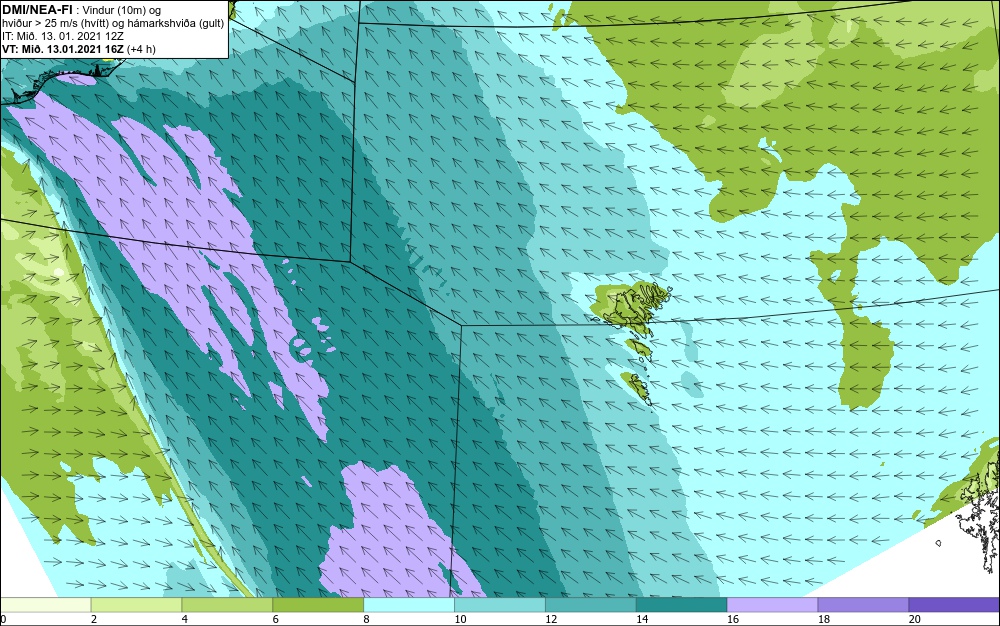Click the 0–2 m/s pale yellow legend swatch
Image resolution: width=1000 pixels, height=626 pixels.
[x=45, y=605]
